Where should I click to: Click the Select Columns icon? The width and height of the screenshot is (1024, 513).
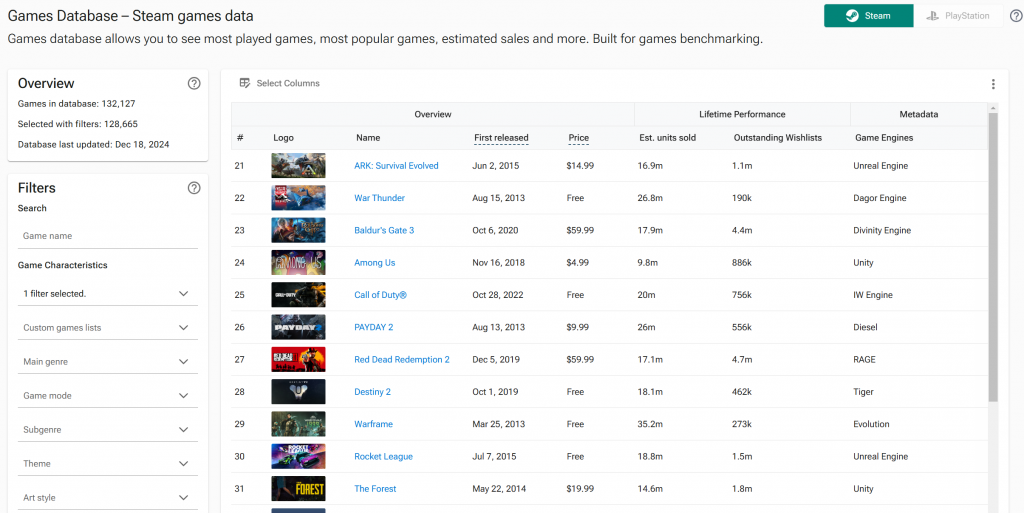tap(245, 84)
